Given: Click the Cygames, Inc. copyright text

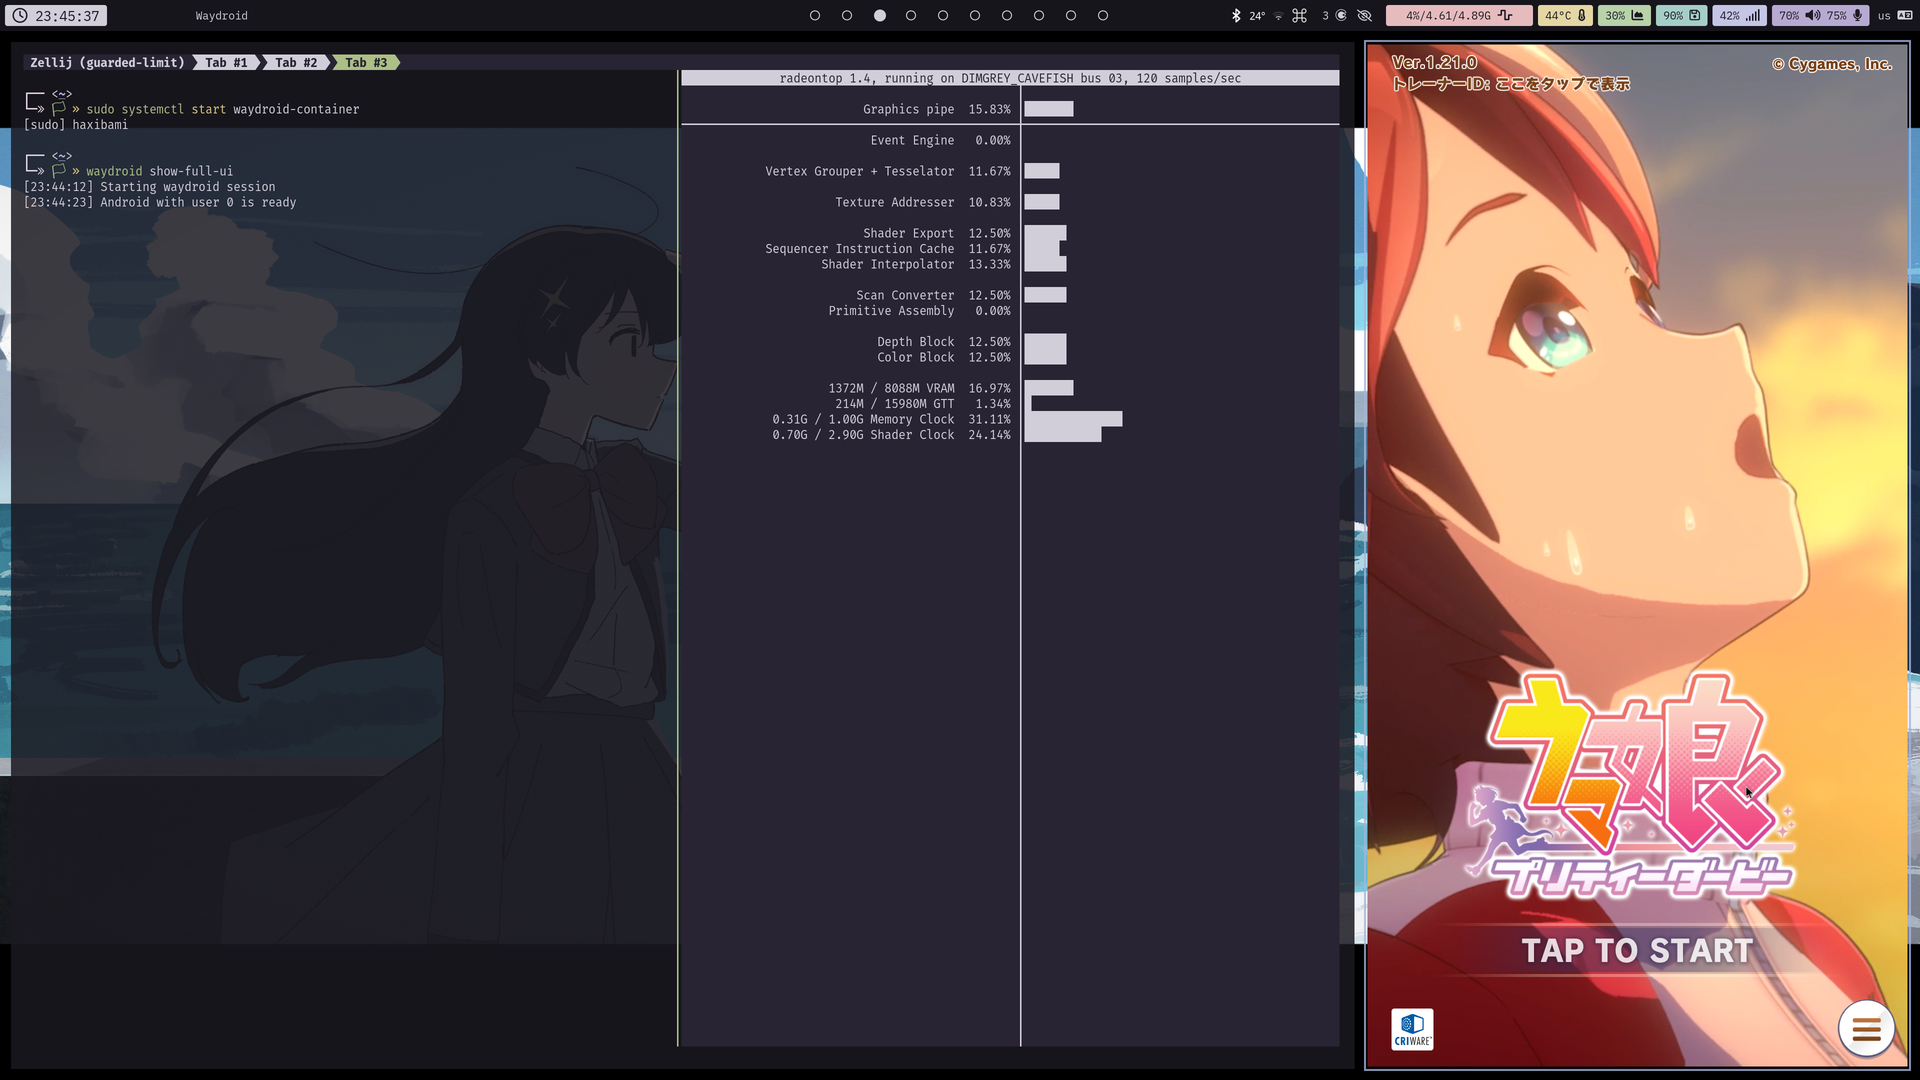Looking at the screenshot, I should pyautogui.click(x=1832, y=64).
